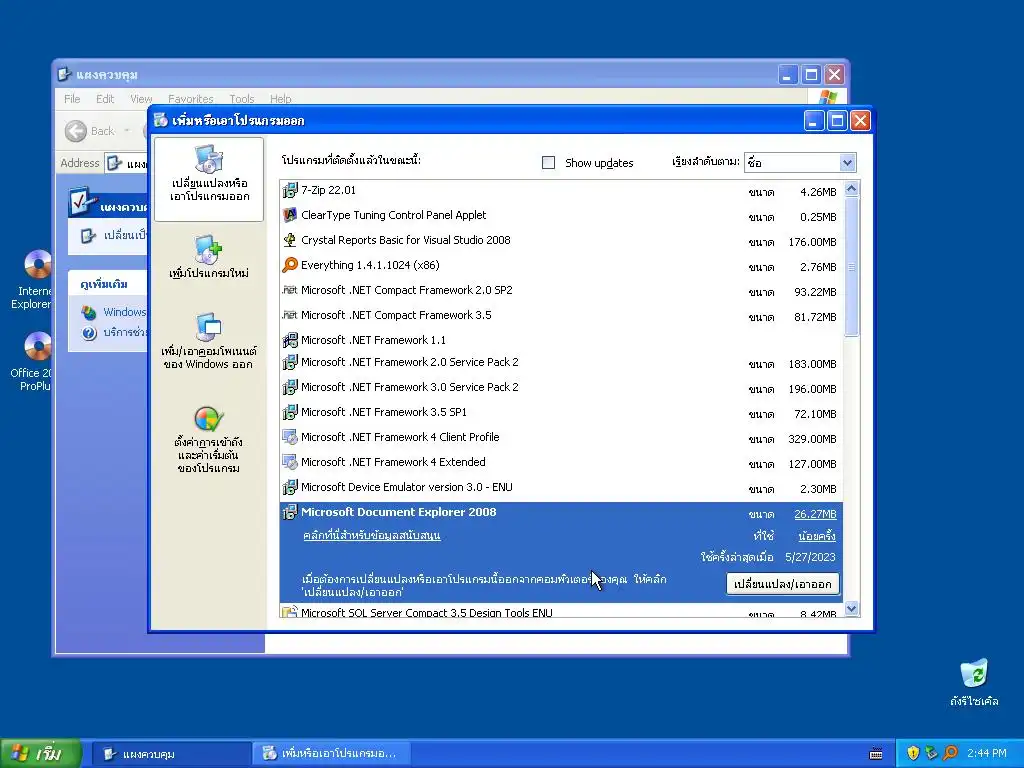The height and width of the screenshot is (768, 1024).
Task: Open the Internet Explorer desktop icon
Action: tap(37, 264)
